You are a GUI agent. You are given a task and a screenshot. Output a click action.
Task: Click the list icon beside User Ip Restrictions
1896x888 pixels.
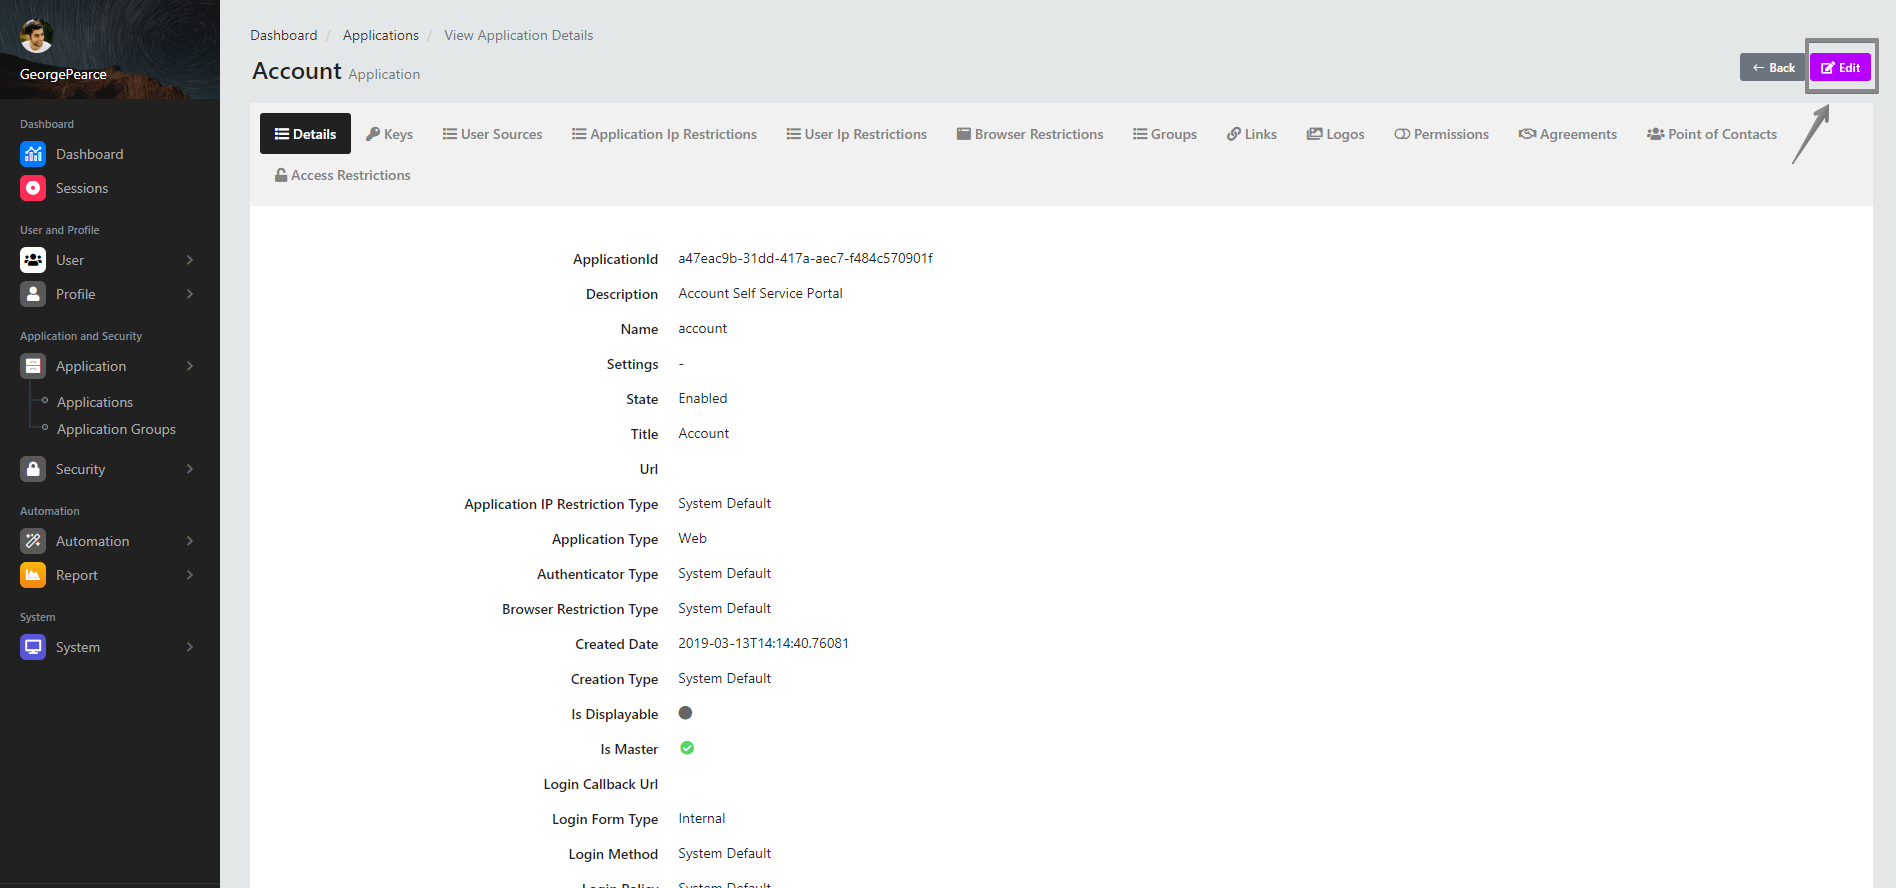(x=793, y=134)
